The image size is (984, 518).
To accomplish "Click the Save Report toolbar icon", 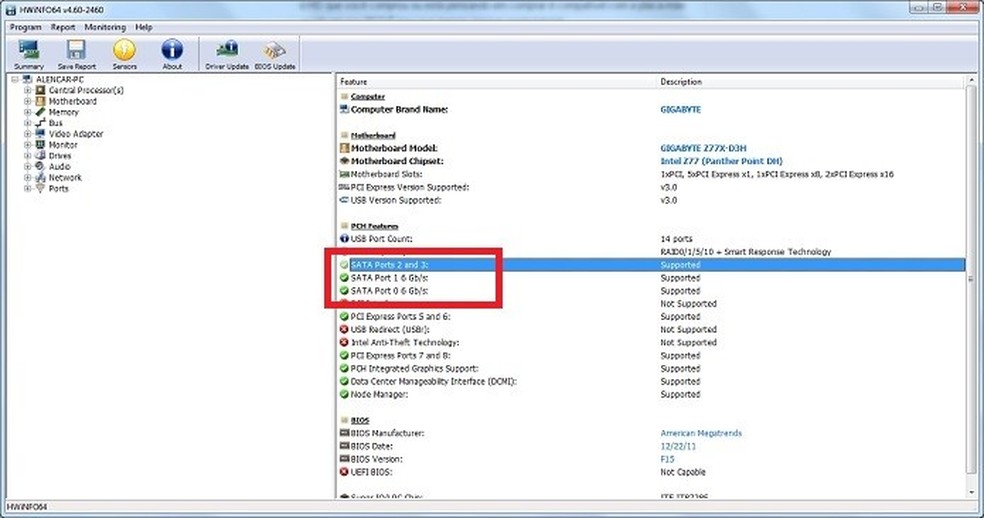I will (77, 54).
